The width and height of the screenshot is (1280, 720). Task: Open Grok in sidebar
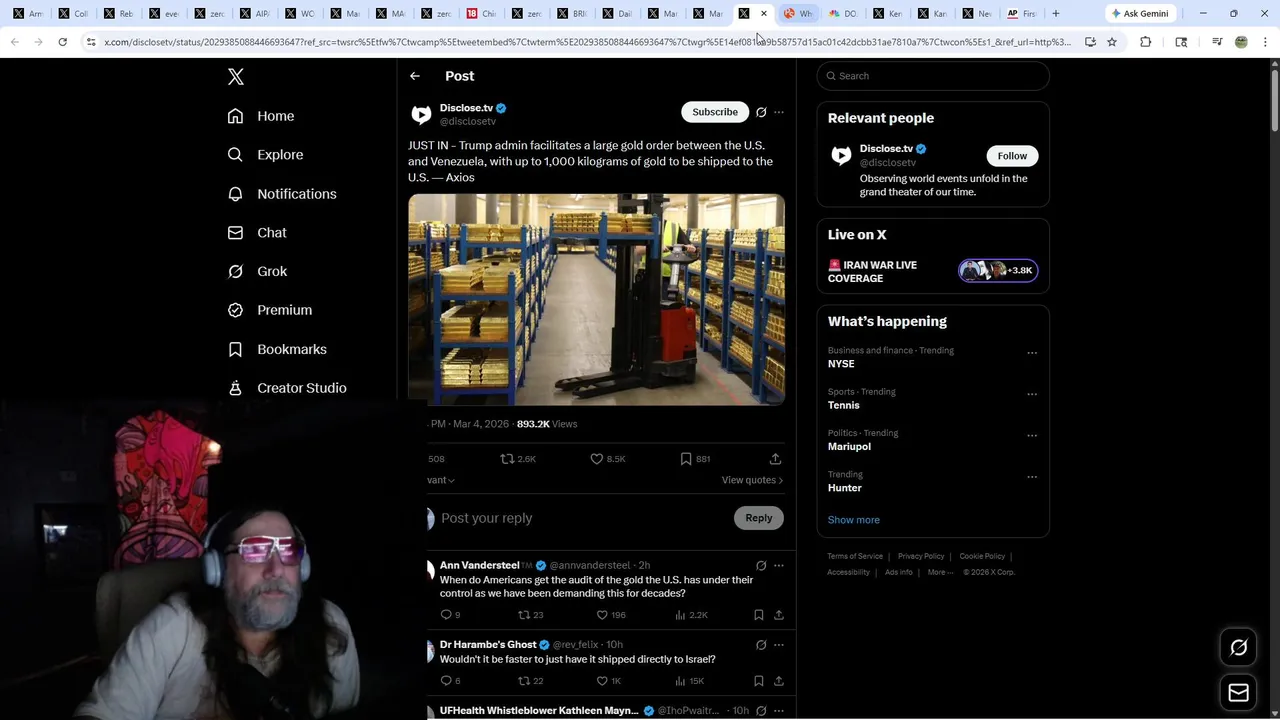tap(257, 271)
